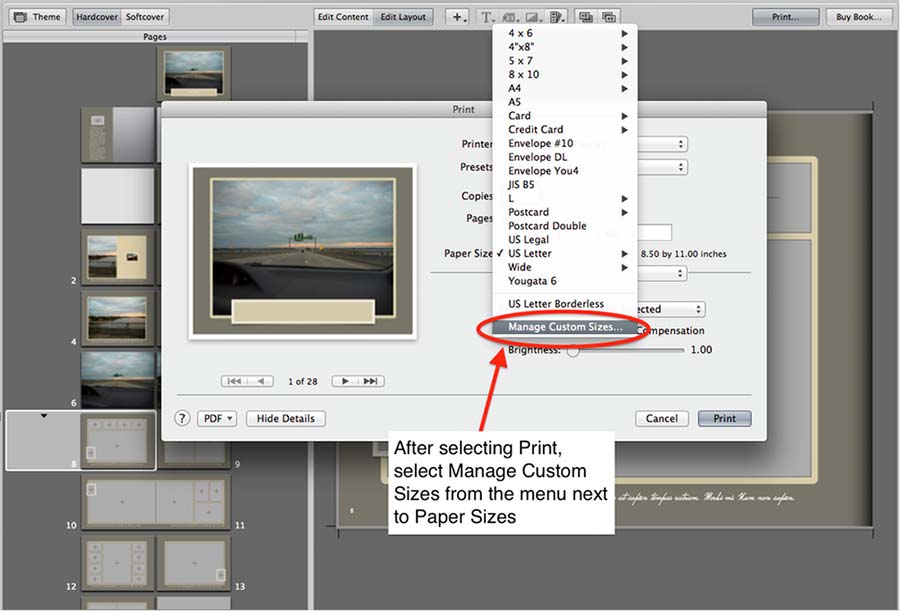Click the Theme icon button
The width and height of the screenshot is (900, 611).
click(37, 17)
